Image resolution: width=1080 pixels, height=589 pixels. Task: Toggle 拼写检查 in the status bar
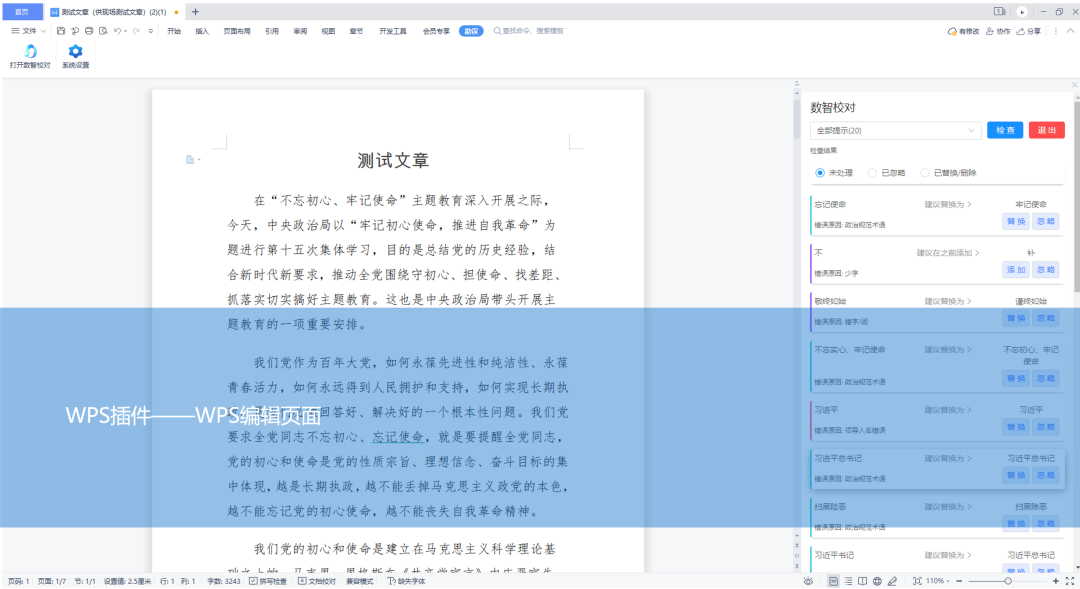tap(268, 581)
